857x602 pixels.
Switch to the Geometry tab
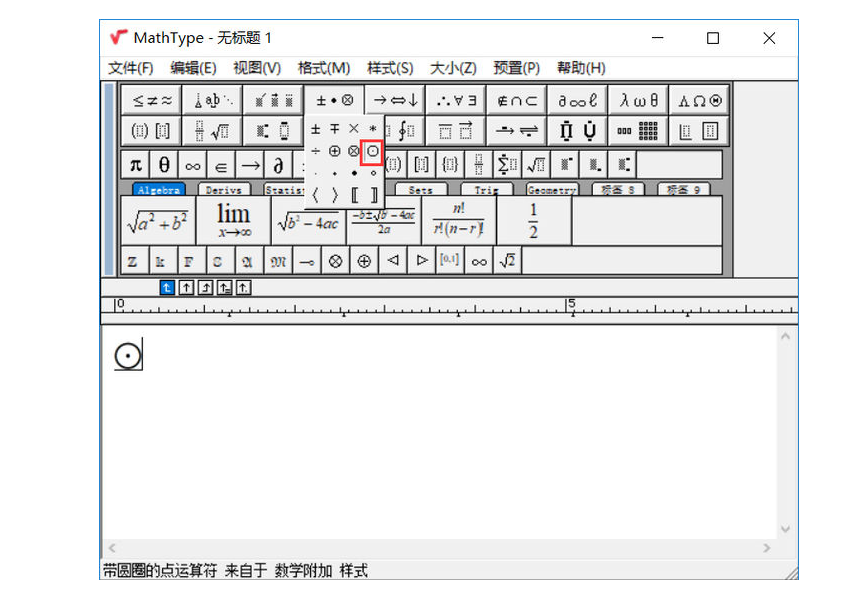tap(551, 190)
